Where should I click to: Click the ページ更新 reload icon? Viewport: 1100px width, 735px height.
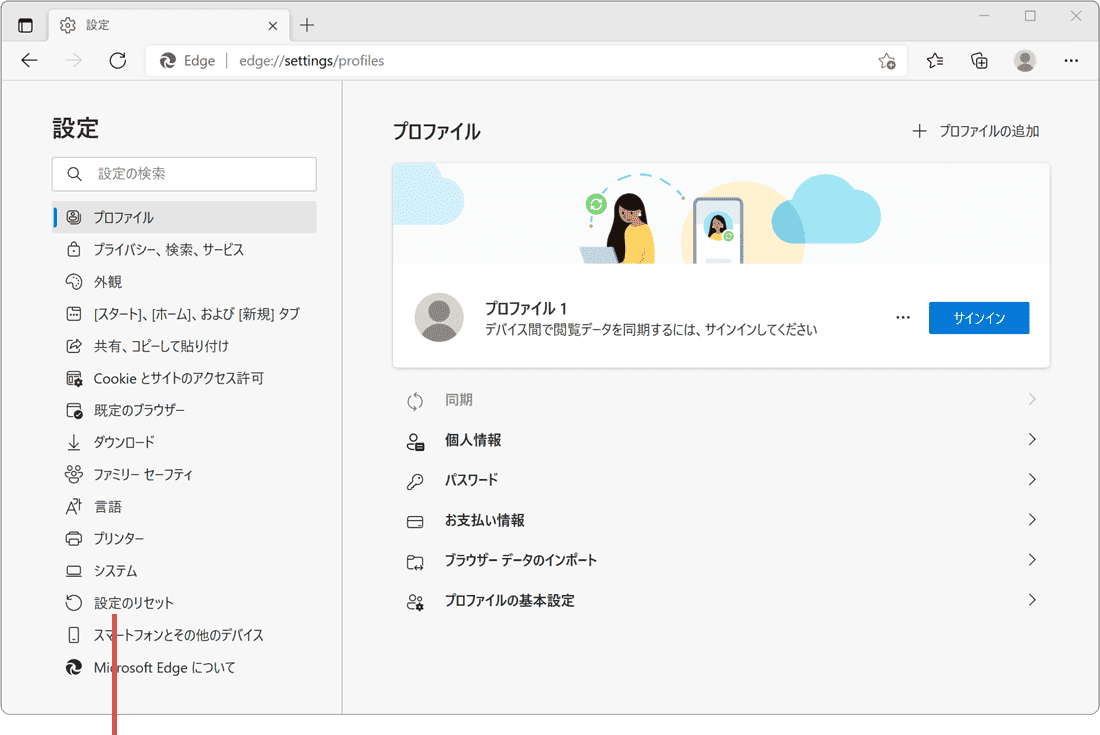[117, 60]
